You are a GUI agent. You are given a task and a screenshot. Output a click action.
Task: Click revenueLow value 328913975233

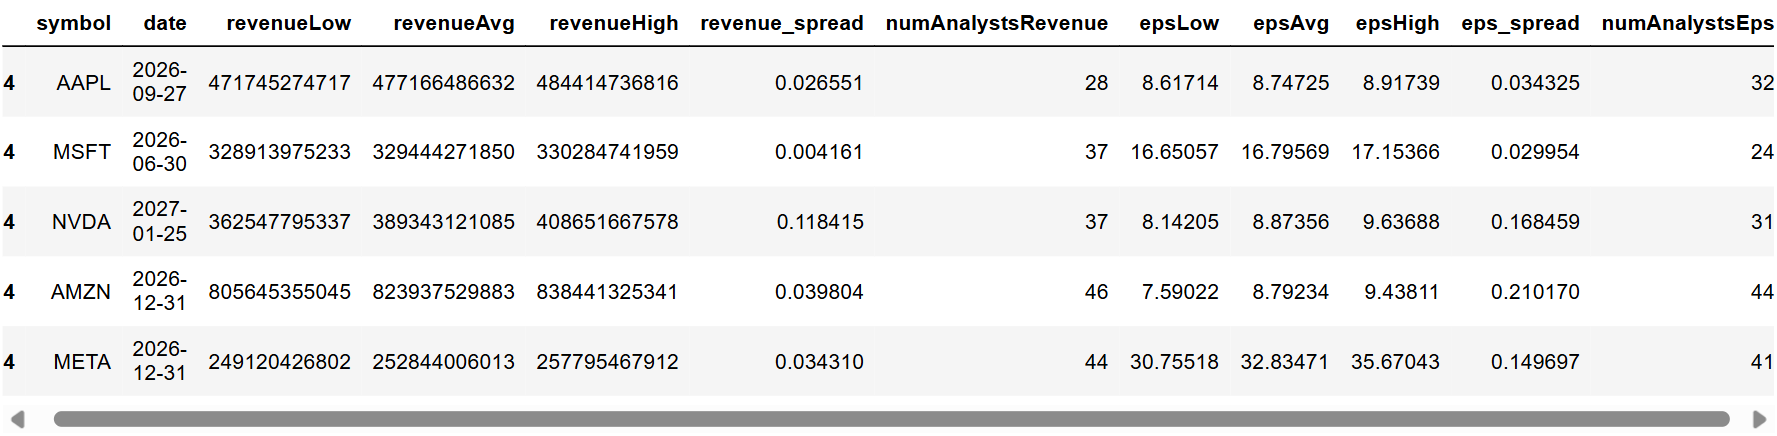click(x=280, y=152)
